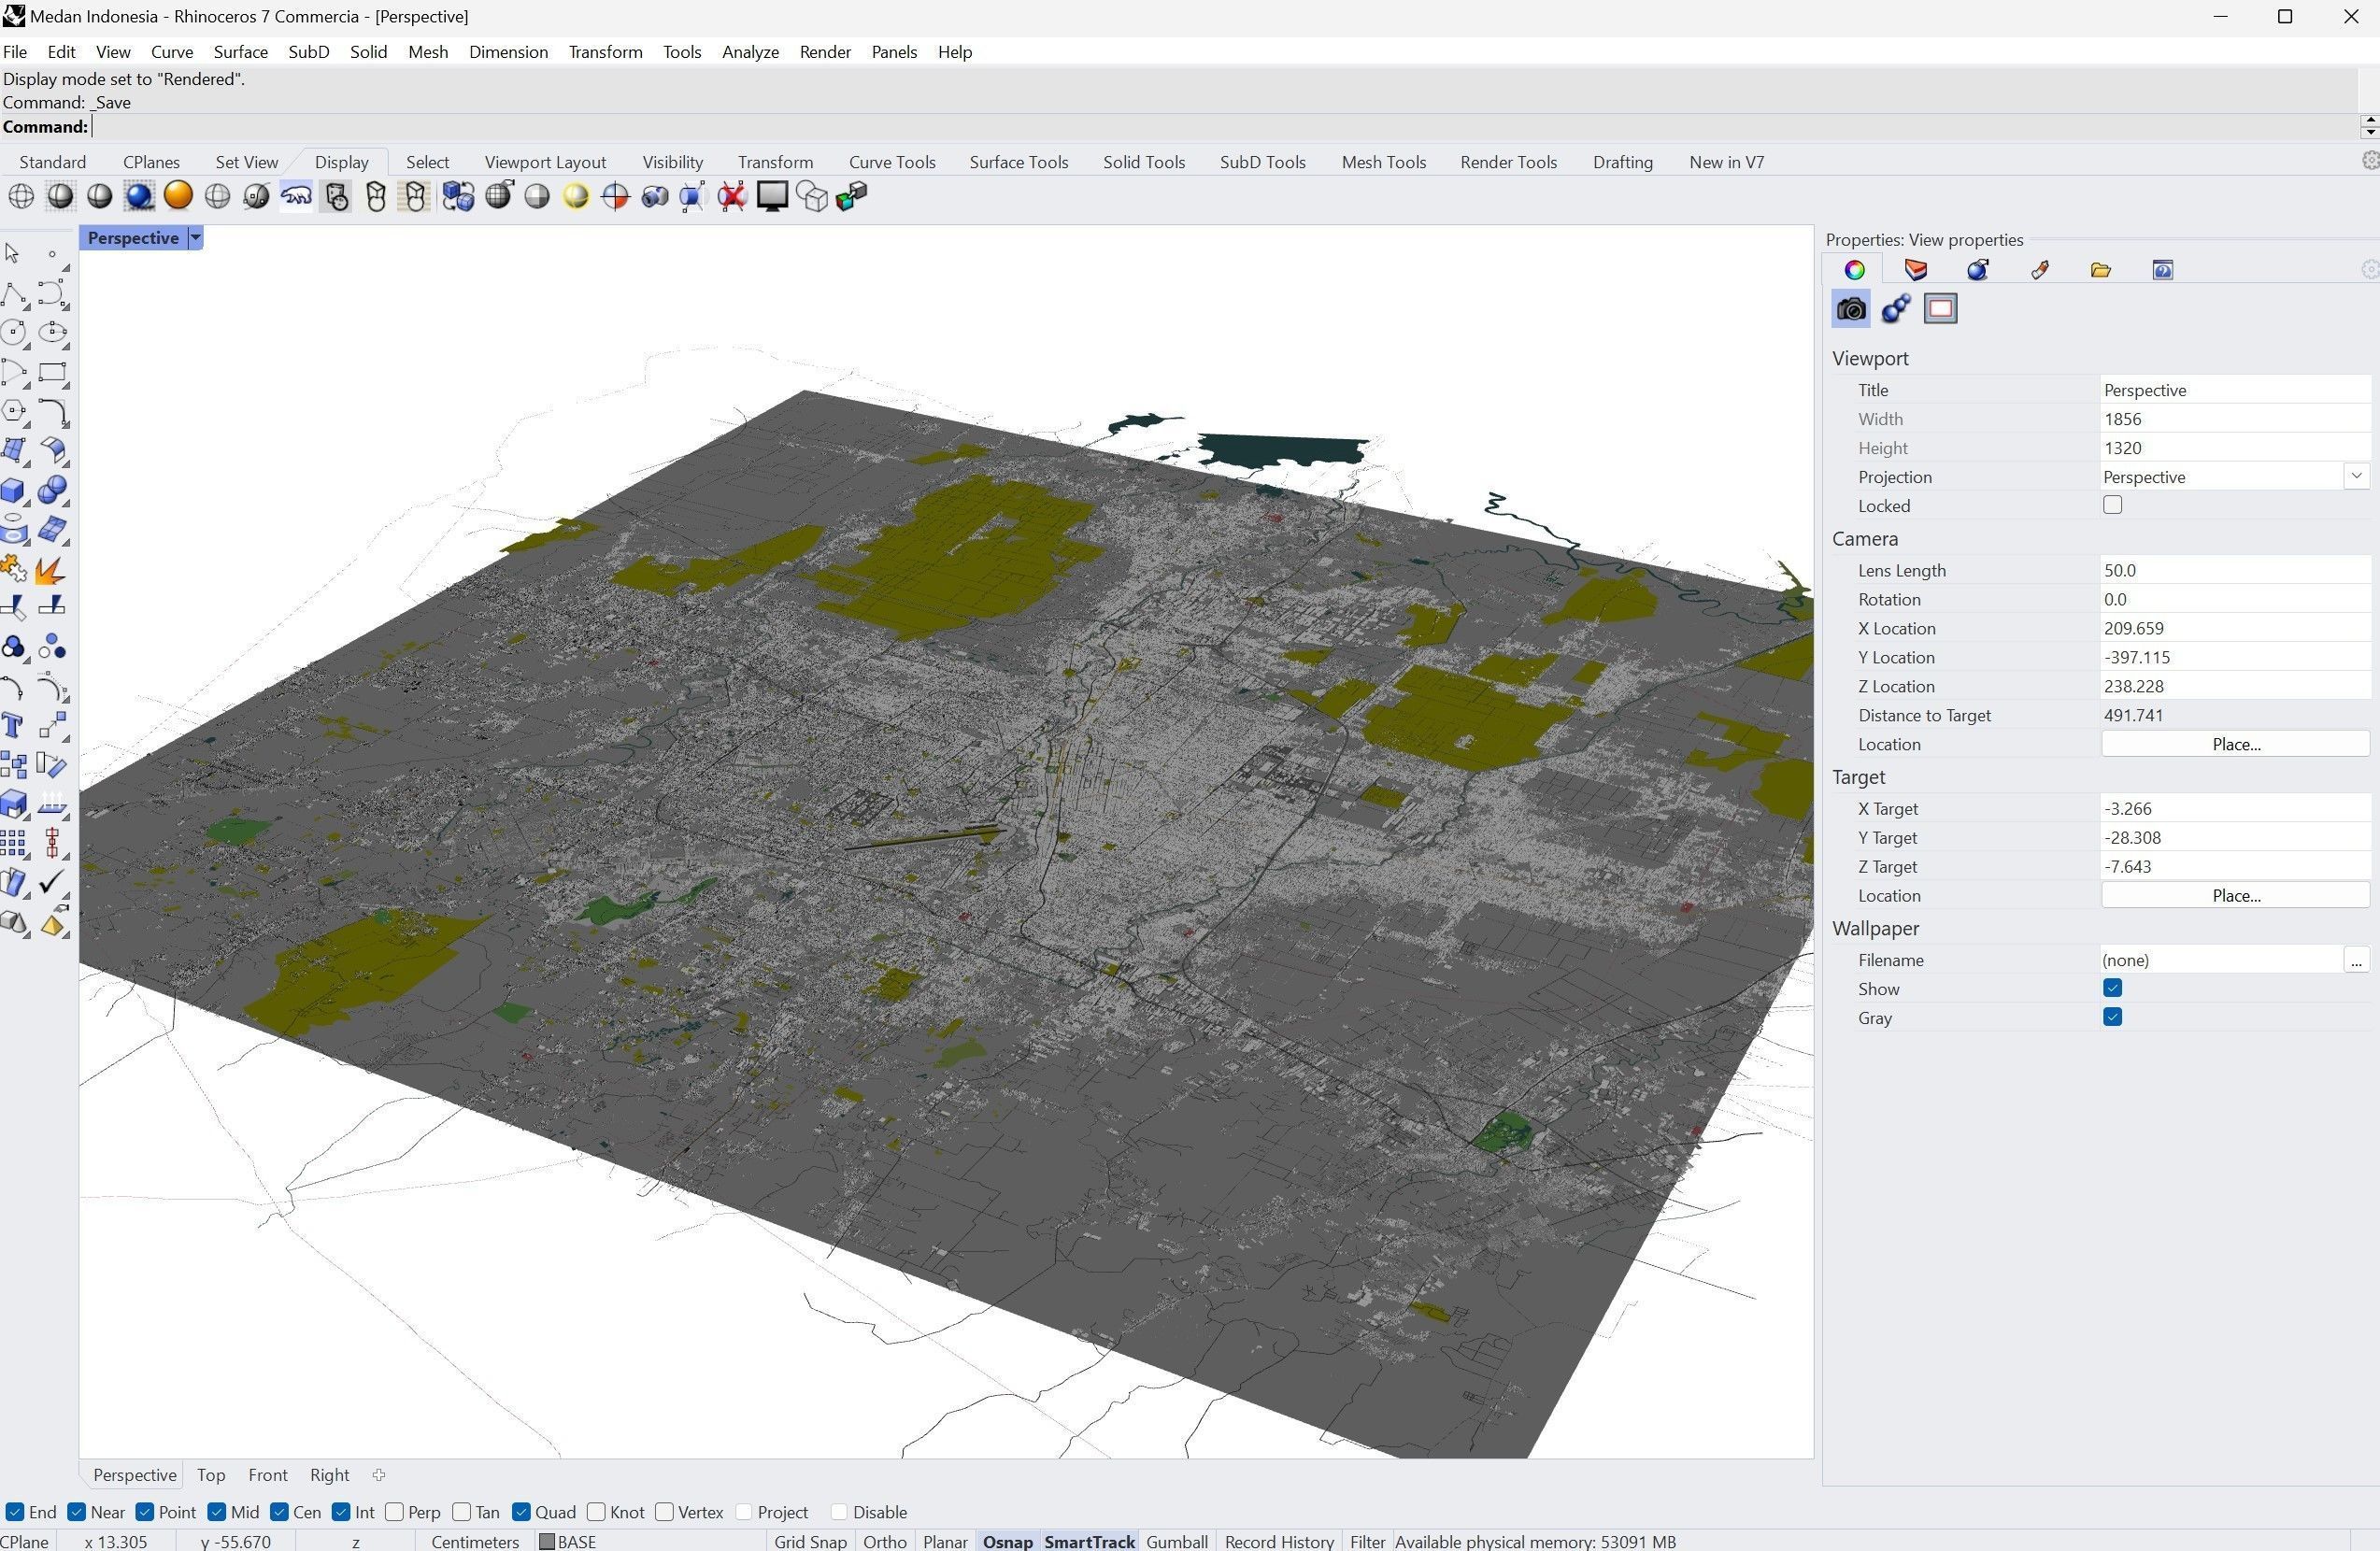
Task: Click the puzzle-piece Join tool
Action: pos(14,570)
